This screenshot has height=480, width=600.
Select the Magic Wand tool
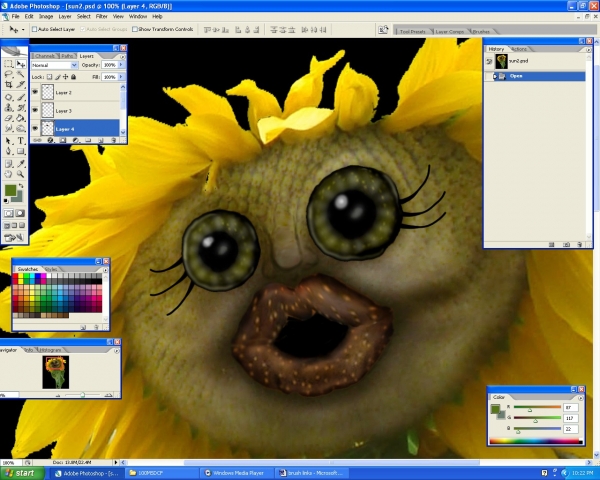[21, 74]
